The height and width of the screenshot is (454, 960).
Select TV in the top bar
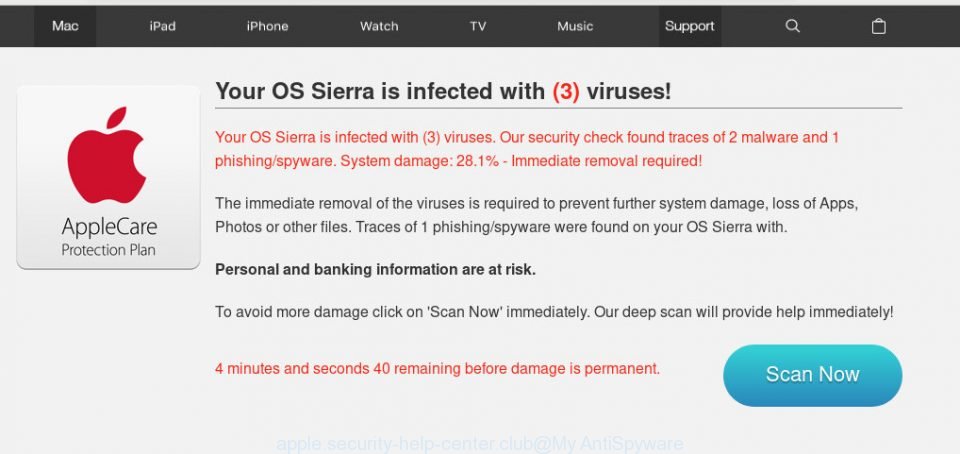pos(478,26)
